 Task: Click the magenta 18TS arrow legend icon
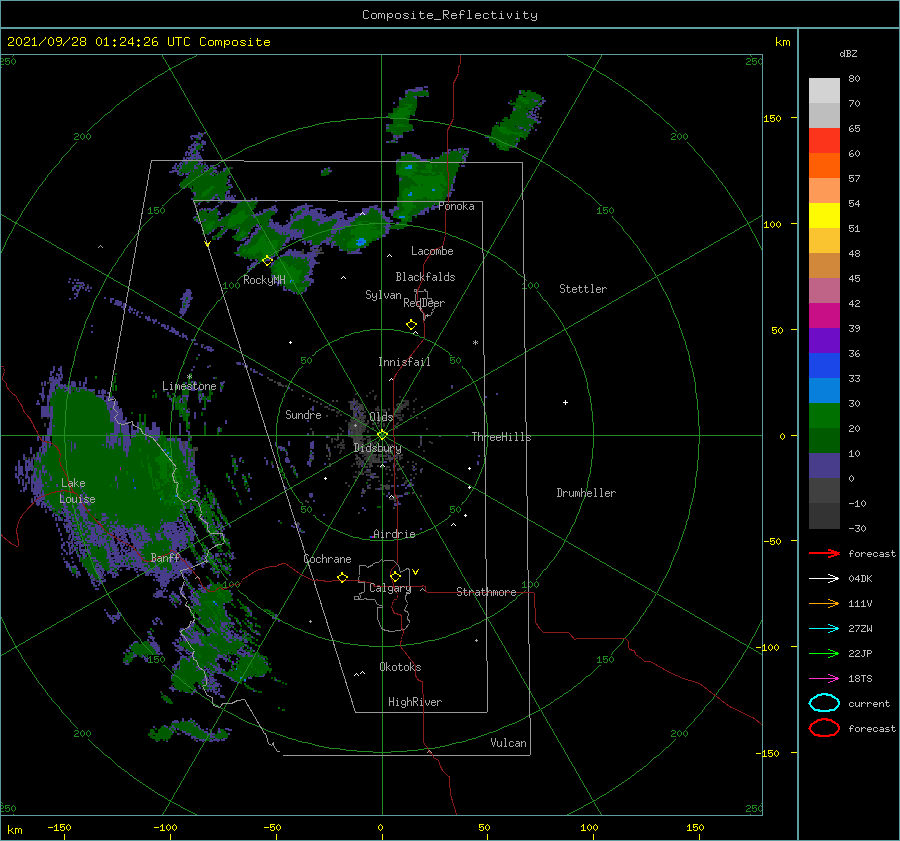[824, 679]
